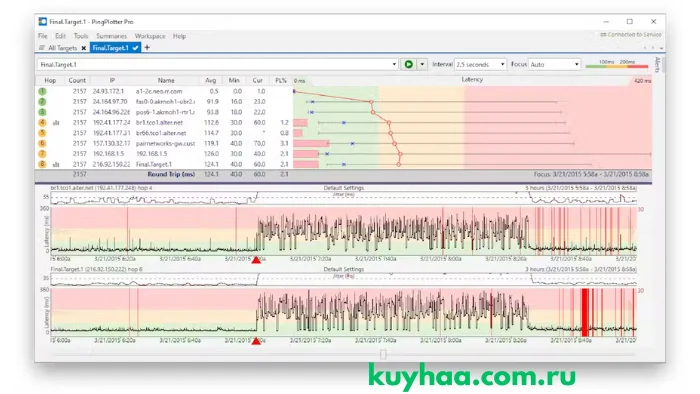The image size is (700, 394).
Task: Open the dropdown arrow beside the play button
Action: point(422,64)
